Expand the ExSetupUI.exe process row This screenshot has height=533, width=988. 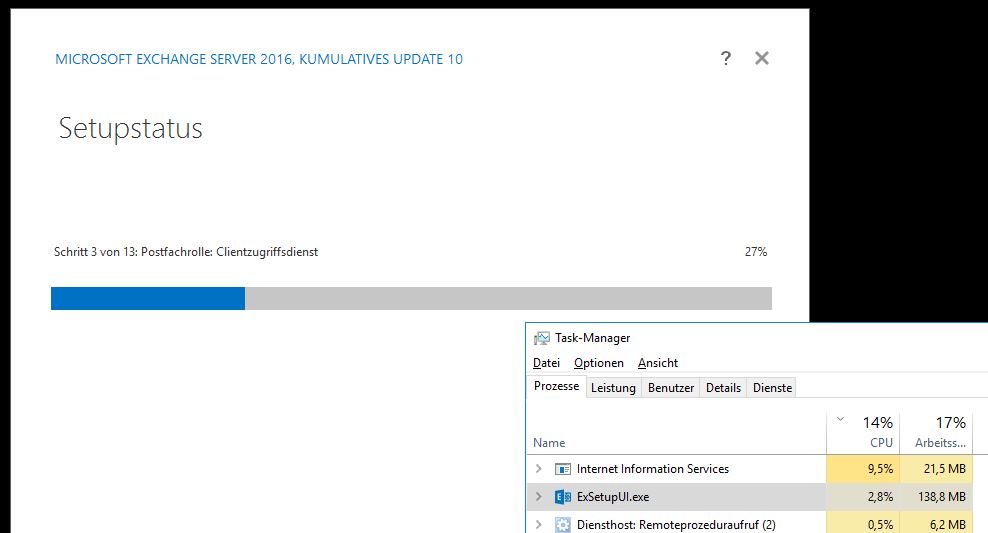click(539, 496)
